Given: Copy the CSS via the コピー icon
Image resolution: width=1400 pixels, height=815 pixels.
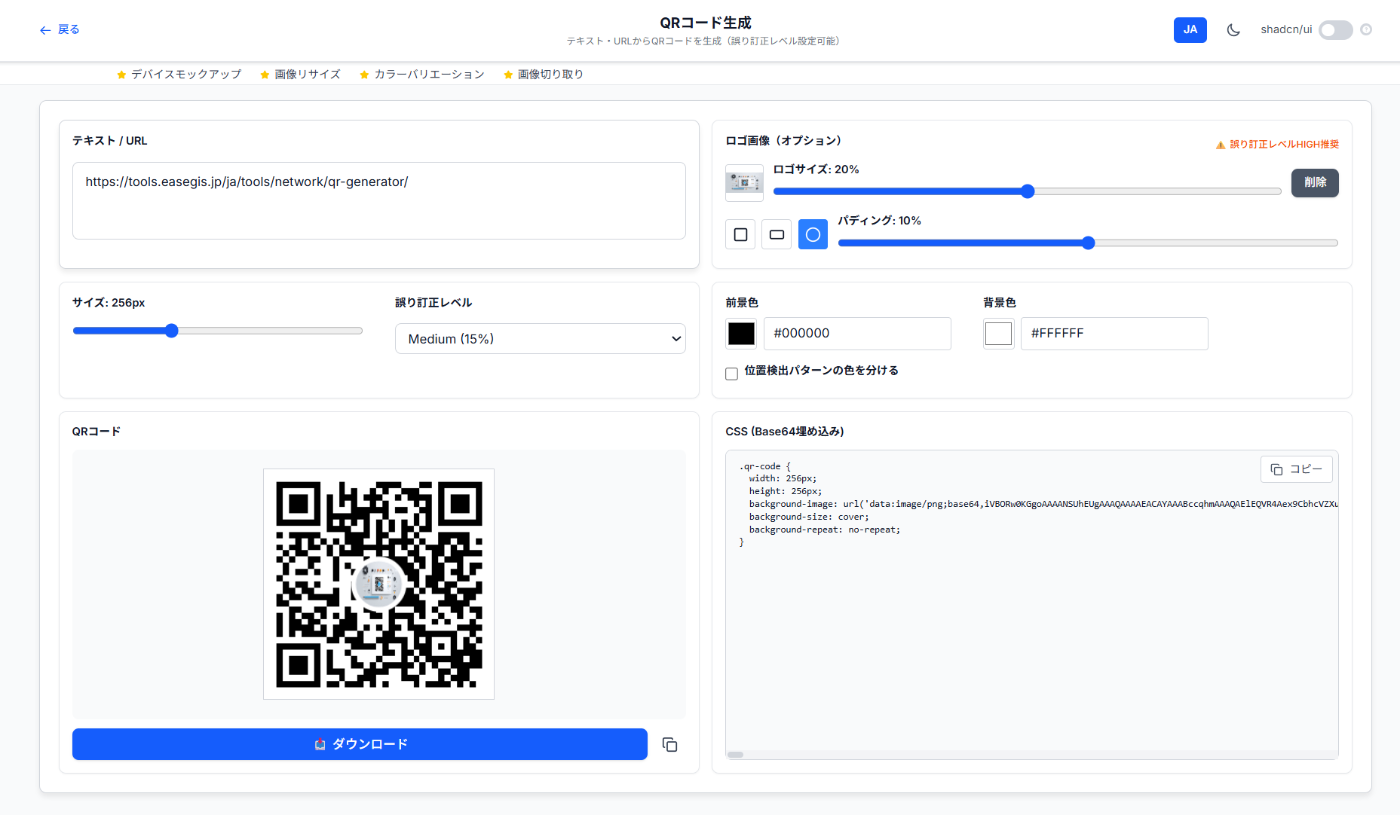Looking at the screenshot, I should (x=1296, y=469).
